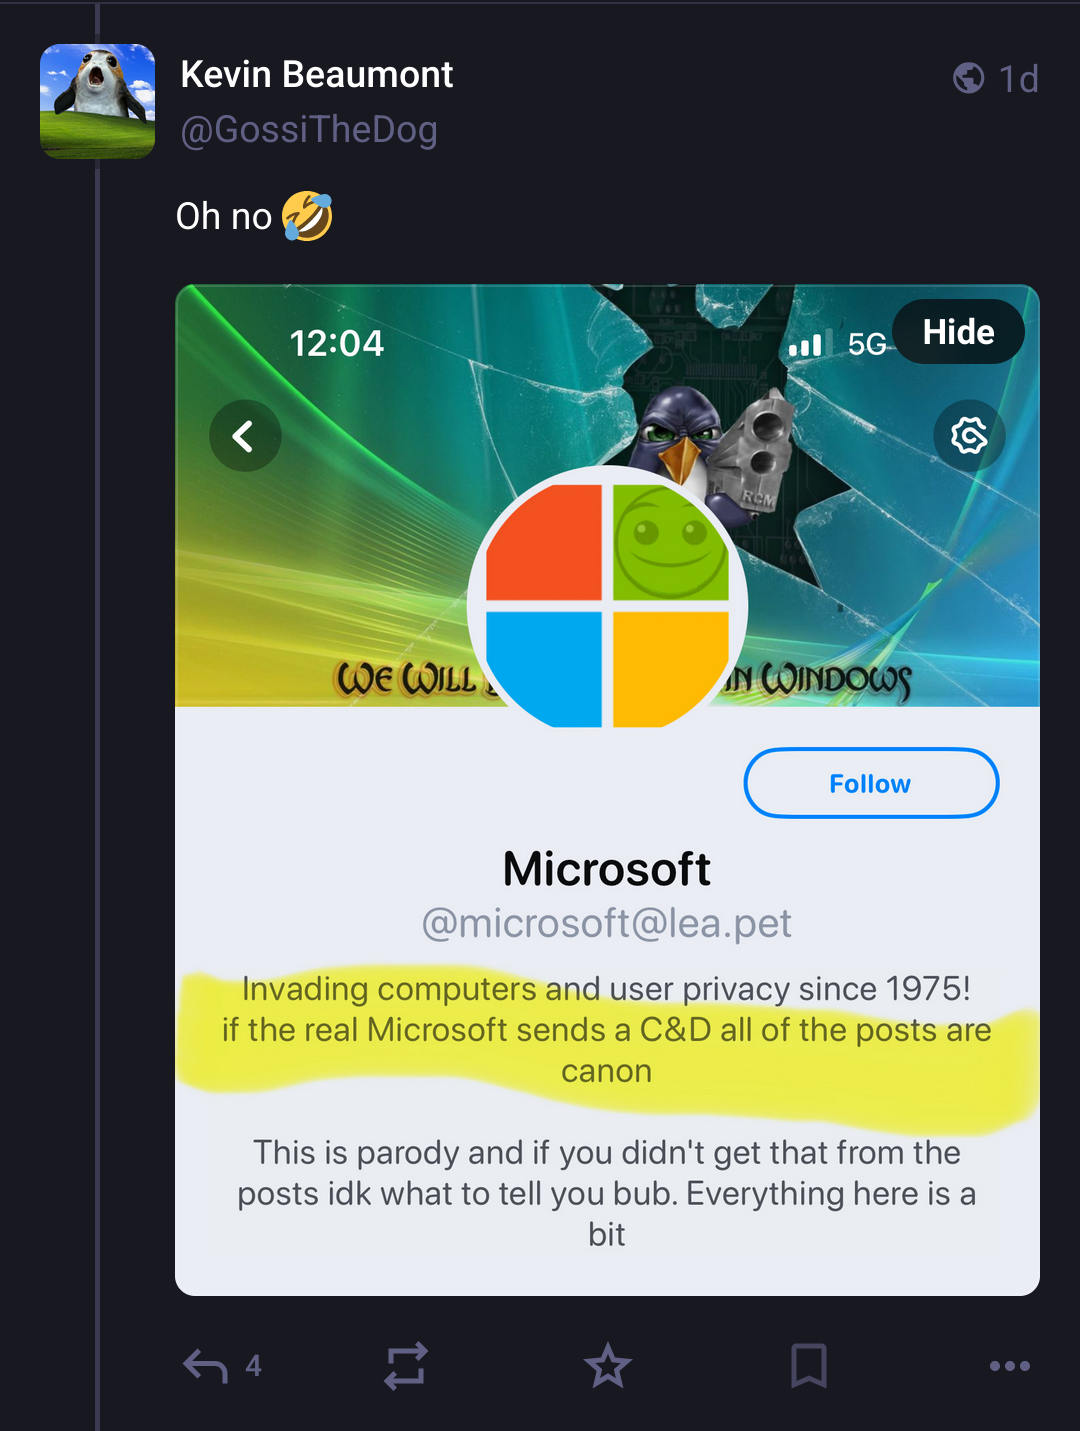This screenshot has width=1080, height=1431.
Task: Tap the back chevron in screenshot
Action: (245, 436)
